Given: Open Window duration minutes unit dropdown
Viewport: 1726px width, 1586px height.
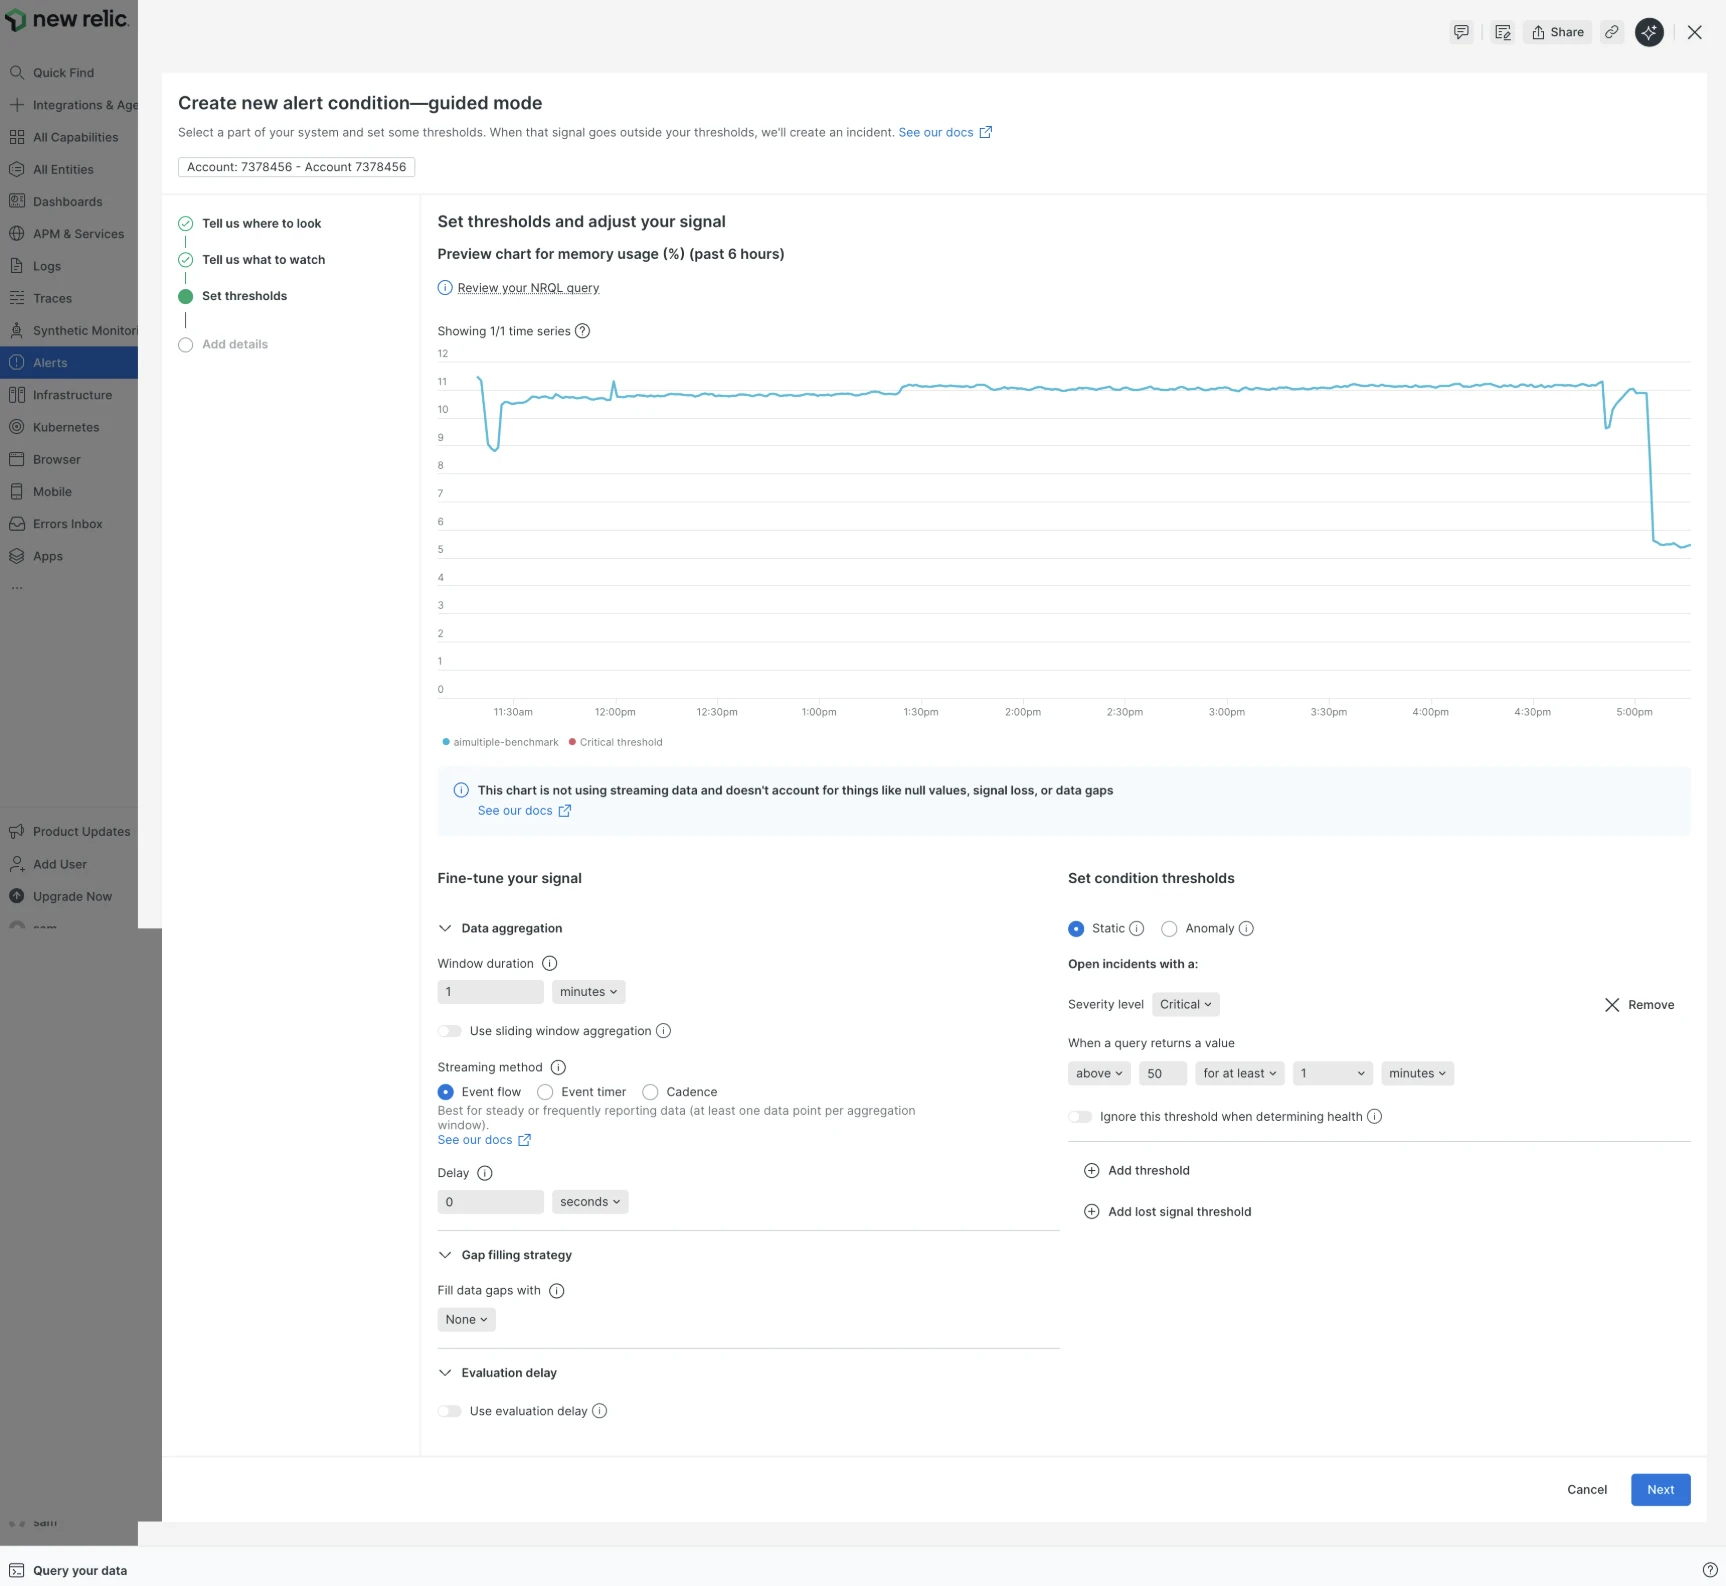Looking at the screenshot, I should tap(588, 992).
